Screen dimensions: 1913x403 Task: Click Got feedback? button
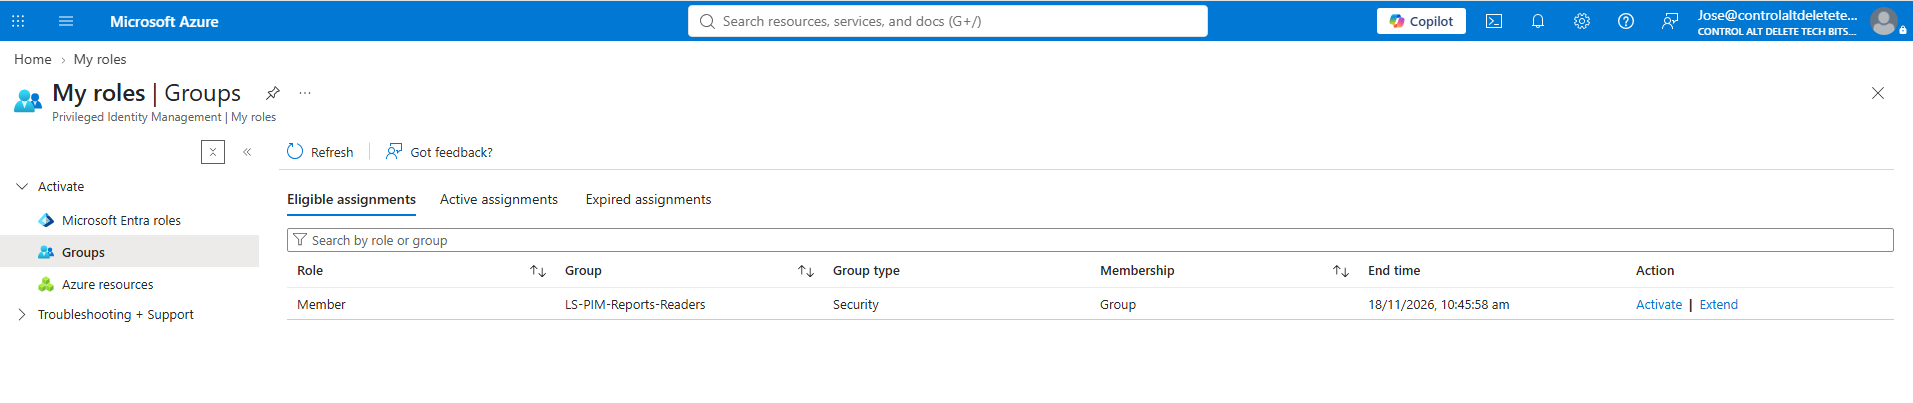[x=440, y=152]
